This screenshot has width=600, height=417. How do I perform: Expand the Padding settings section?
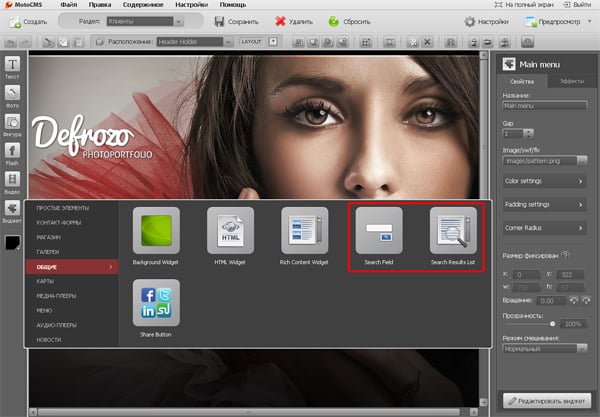click(x=545, y=204)
